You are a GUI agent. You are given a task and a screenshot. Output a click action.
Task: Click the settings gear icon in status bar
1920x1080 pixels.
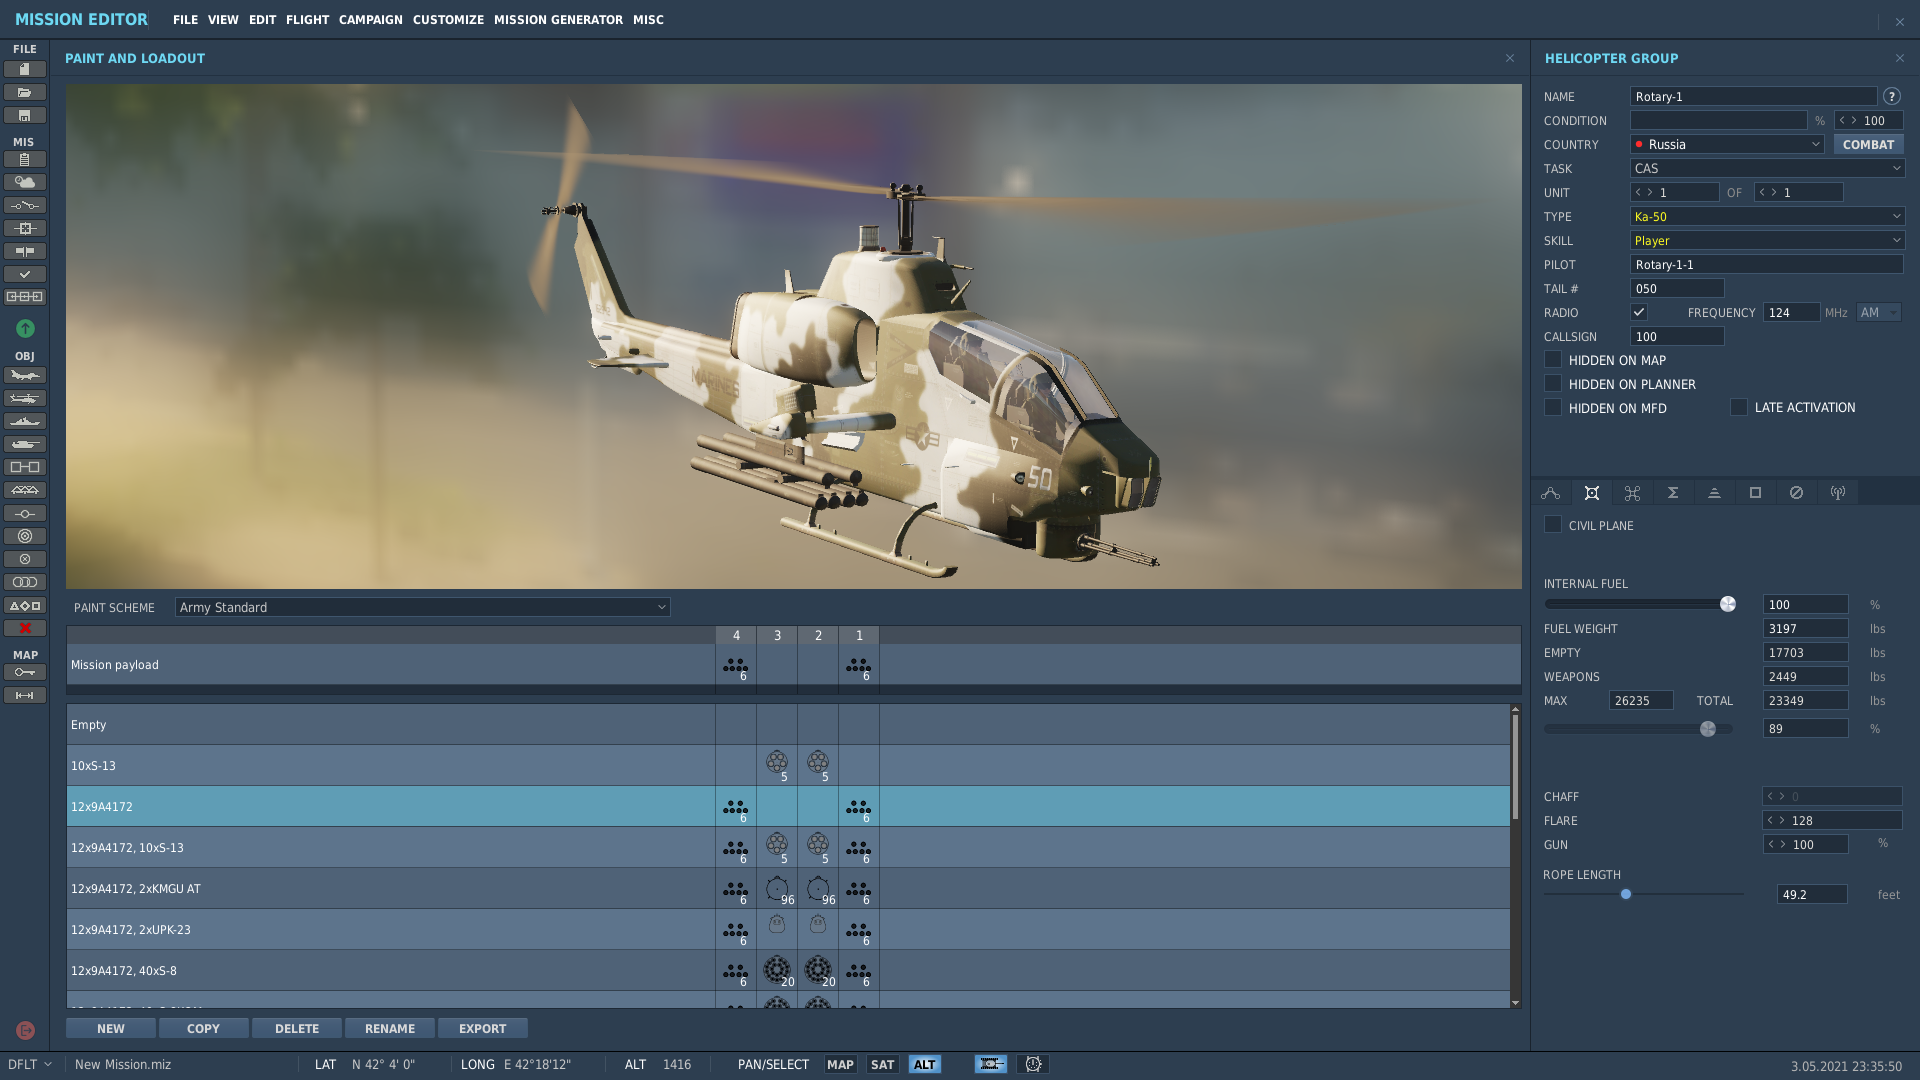click(x=1033, y=1064)
